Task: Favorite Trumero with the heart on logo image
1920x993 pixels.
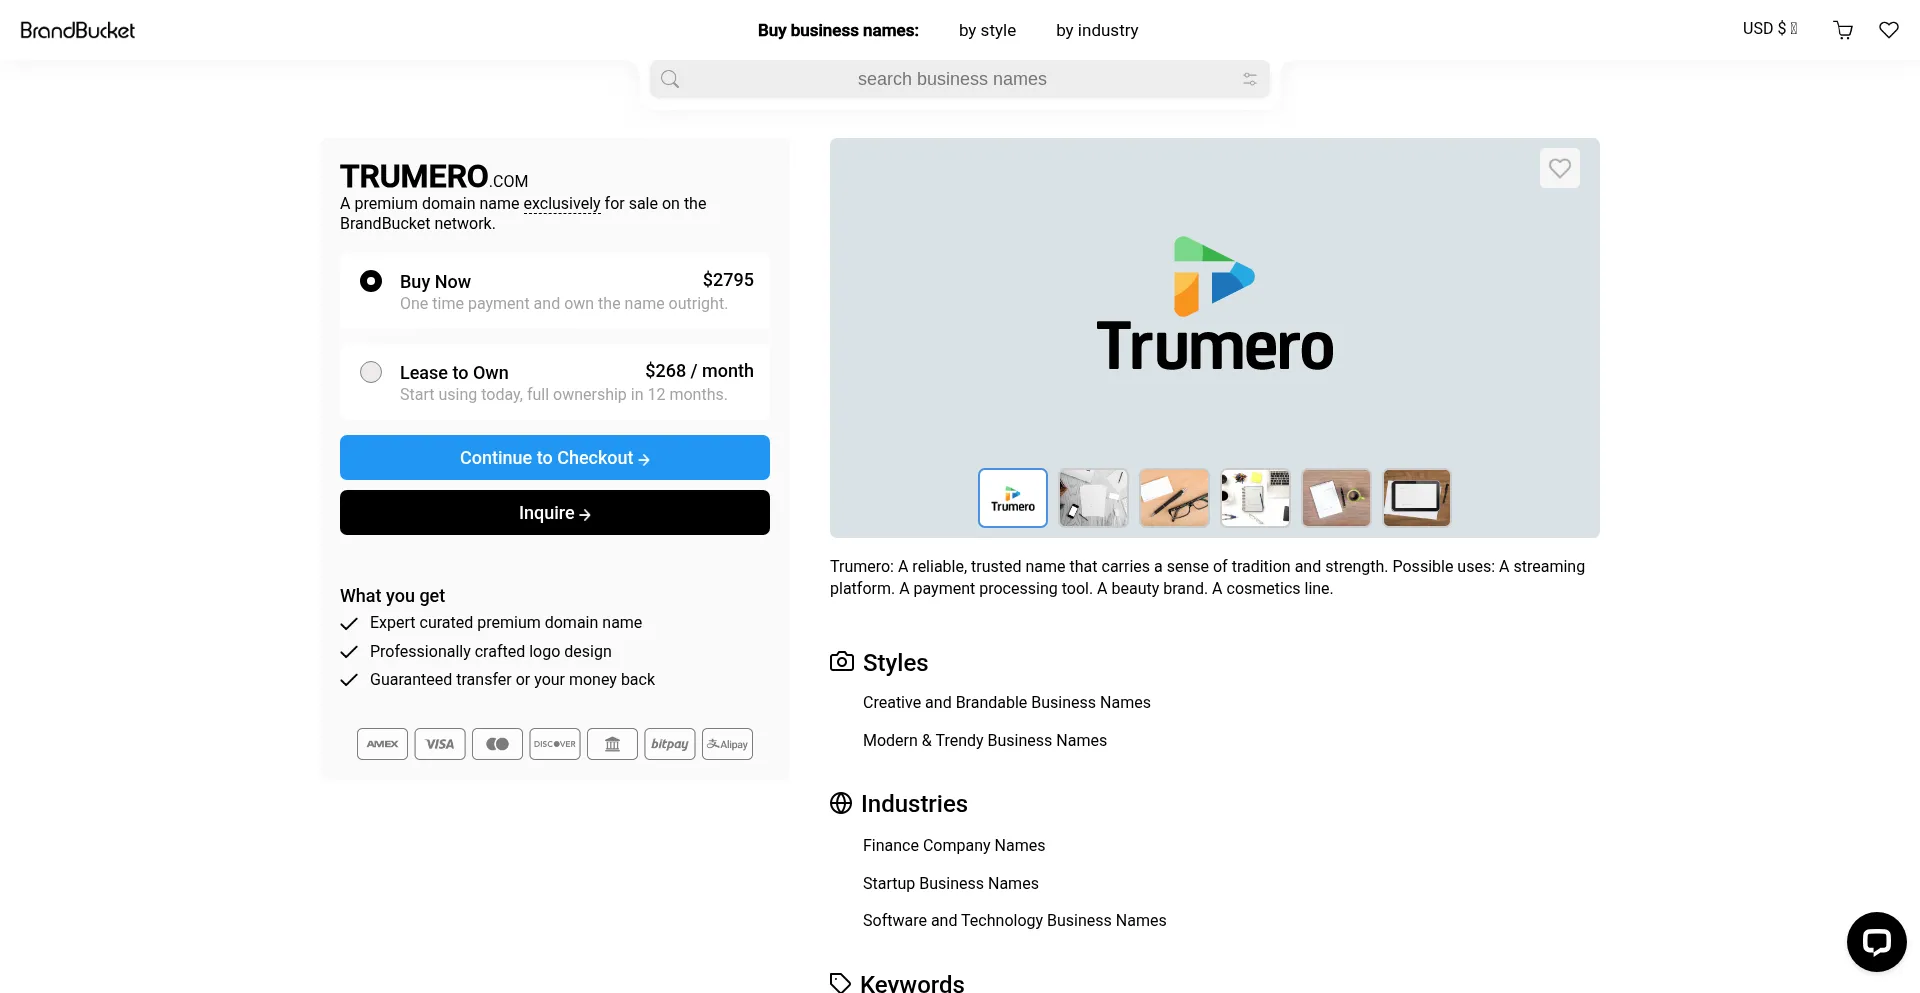Action: coord(1559,168)
